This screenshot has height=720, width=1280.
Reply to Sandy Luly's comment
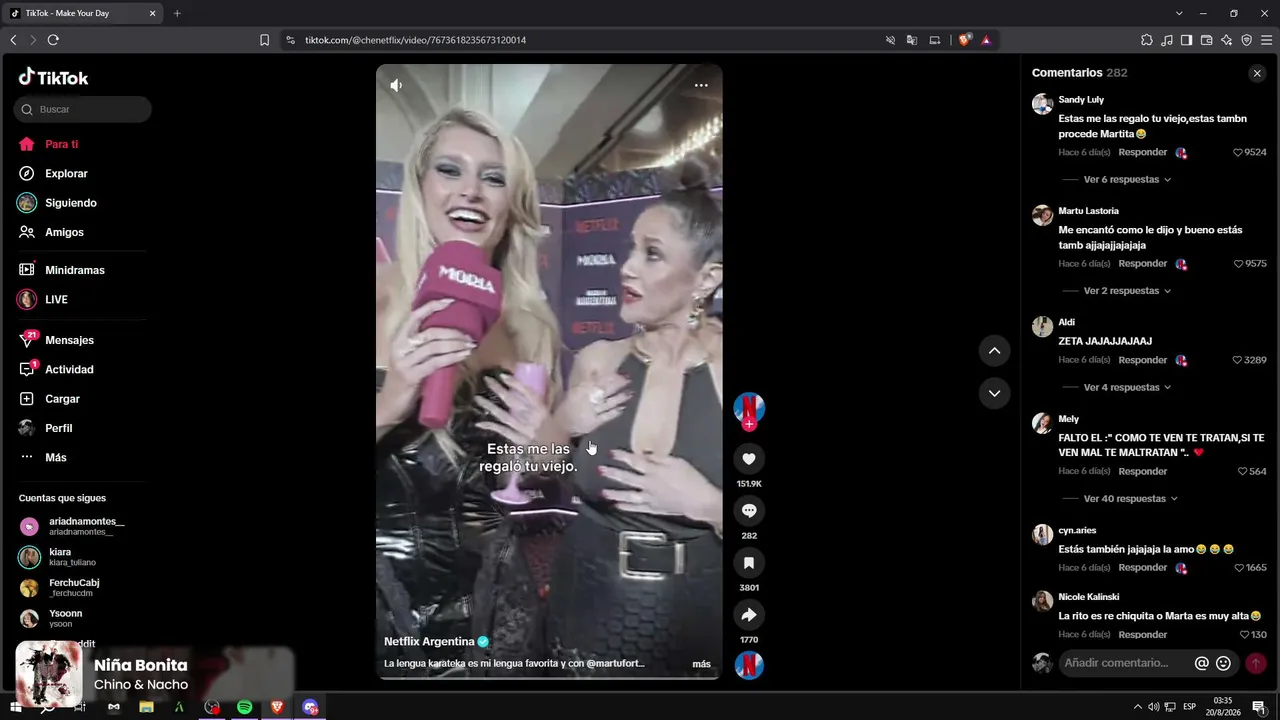pos(1143,152)
